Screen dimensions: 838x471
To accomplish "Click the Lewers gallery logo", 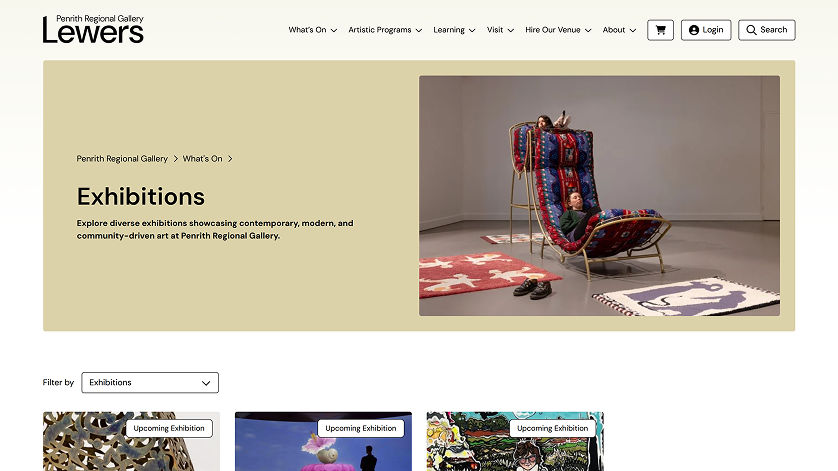I will [x=93, y=29].
